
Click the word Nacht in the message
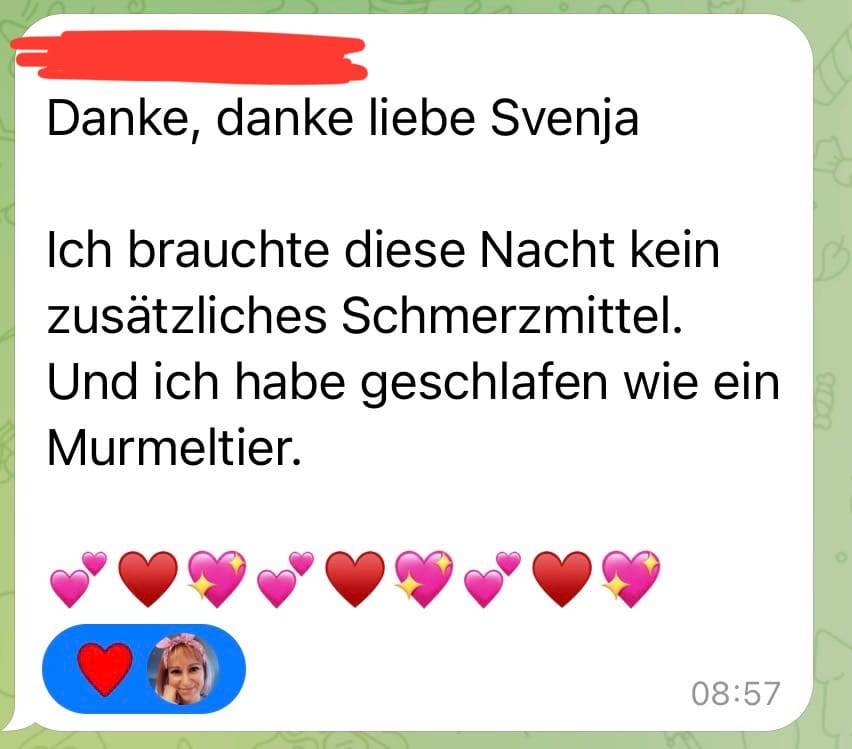(547, 251)
